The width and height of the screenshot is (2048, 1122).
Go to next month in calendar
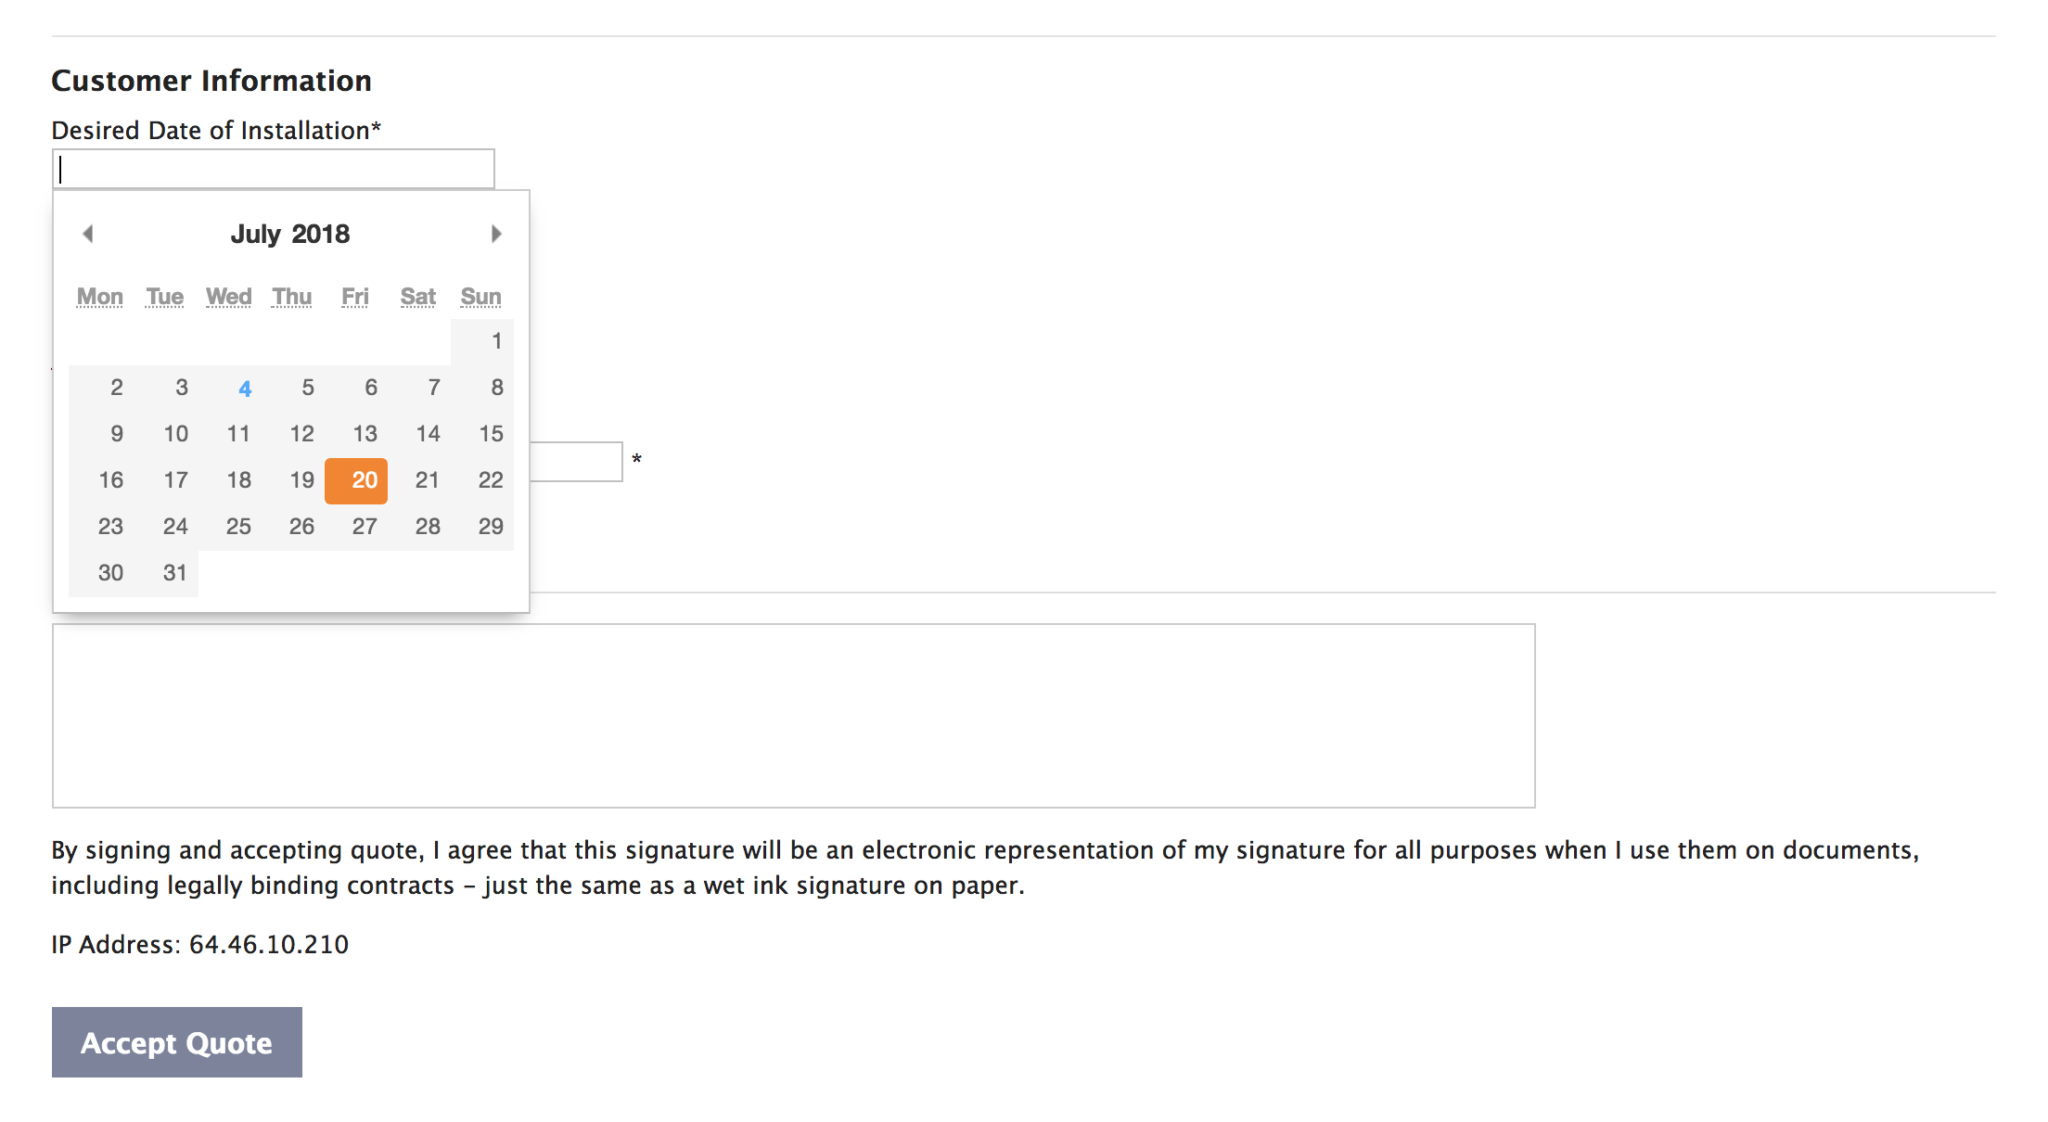[495, 234]
